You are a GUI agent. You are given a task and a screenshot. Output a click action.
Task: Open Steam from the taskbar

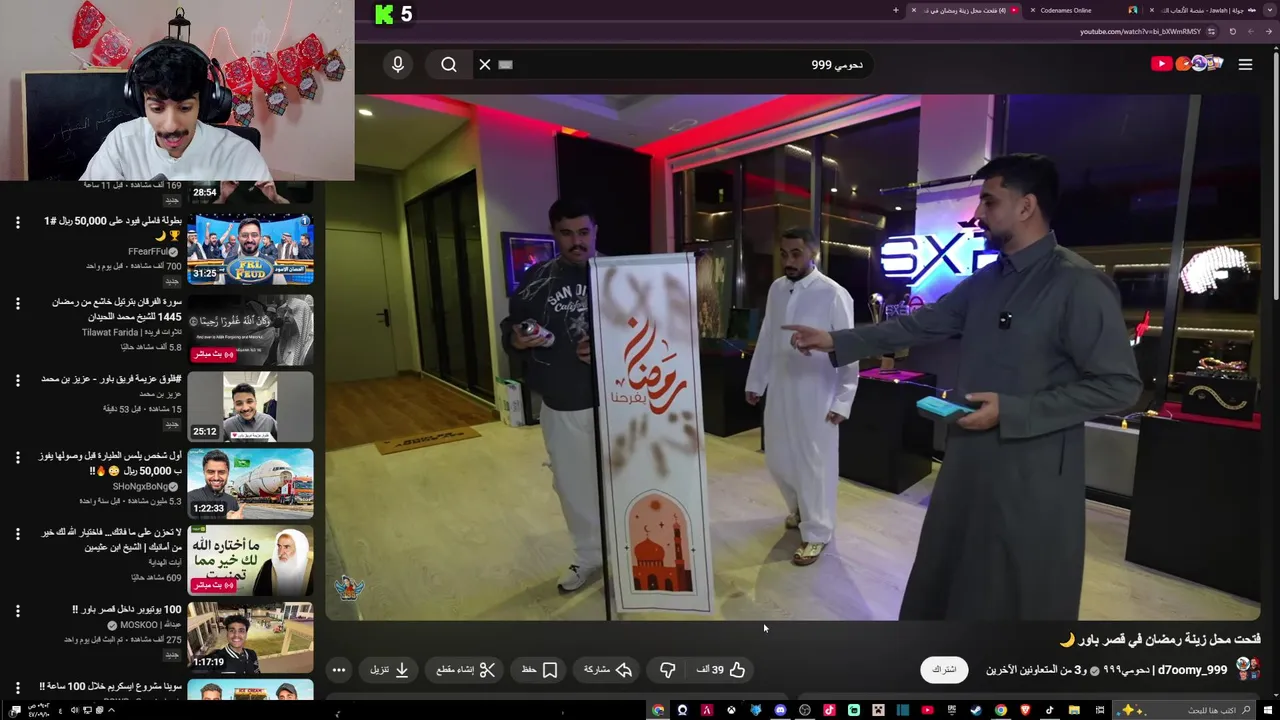pyautogui.click(x=975, y=710)
